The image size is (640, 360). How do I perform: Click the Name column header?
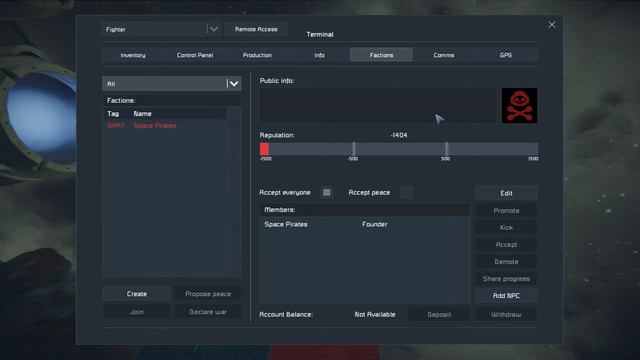[142, 114]
